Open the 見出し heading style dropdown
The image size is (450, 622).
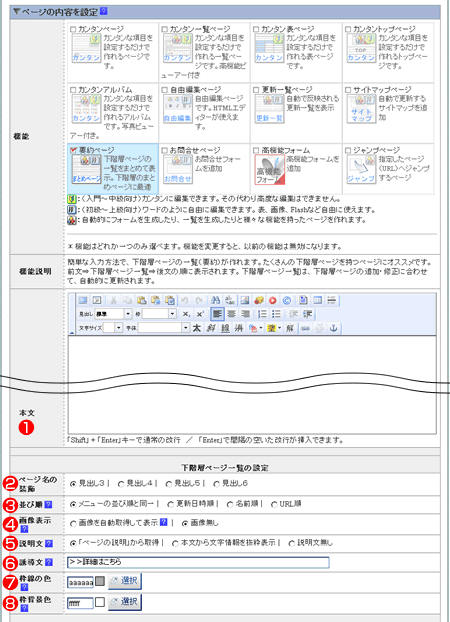pyautogui.click(x=128, y=314)
